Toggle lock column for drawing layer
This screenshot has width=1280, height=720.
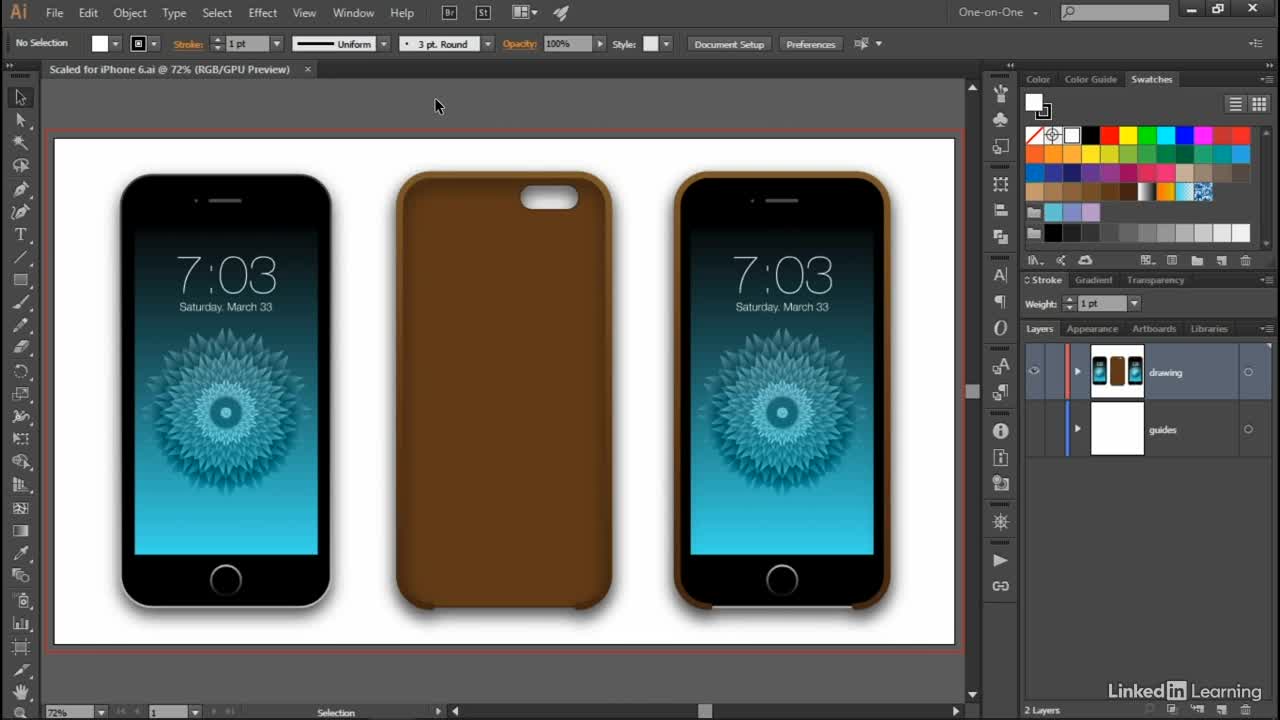pyautogui.click(x=1053, y=372)
